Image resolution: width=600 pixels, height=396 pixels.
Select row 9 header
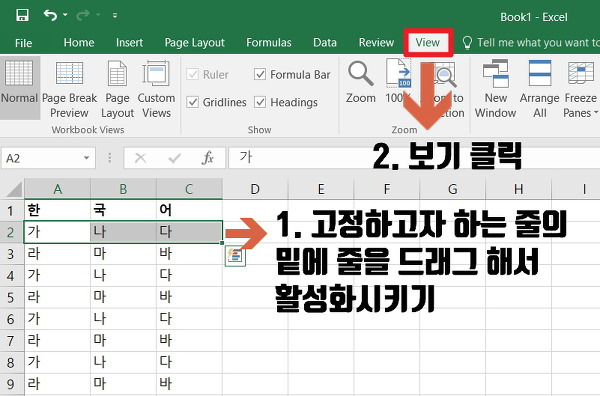(x=11, y=384)
